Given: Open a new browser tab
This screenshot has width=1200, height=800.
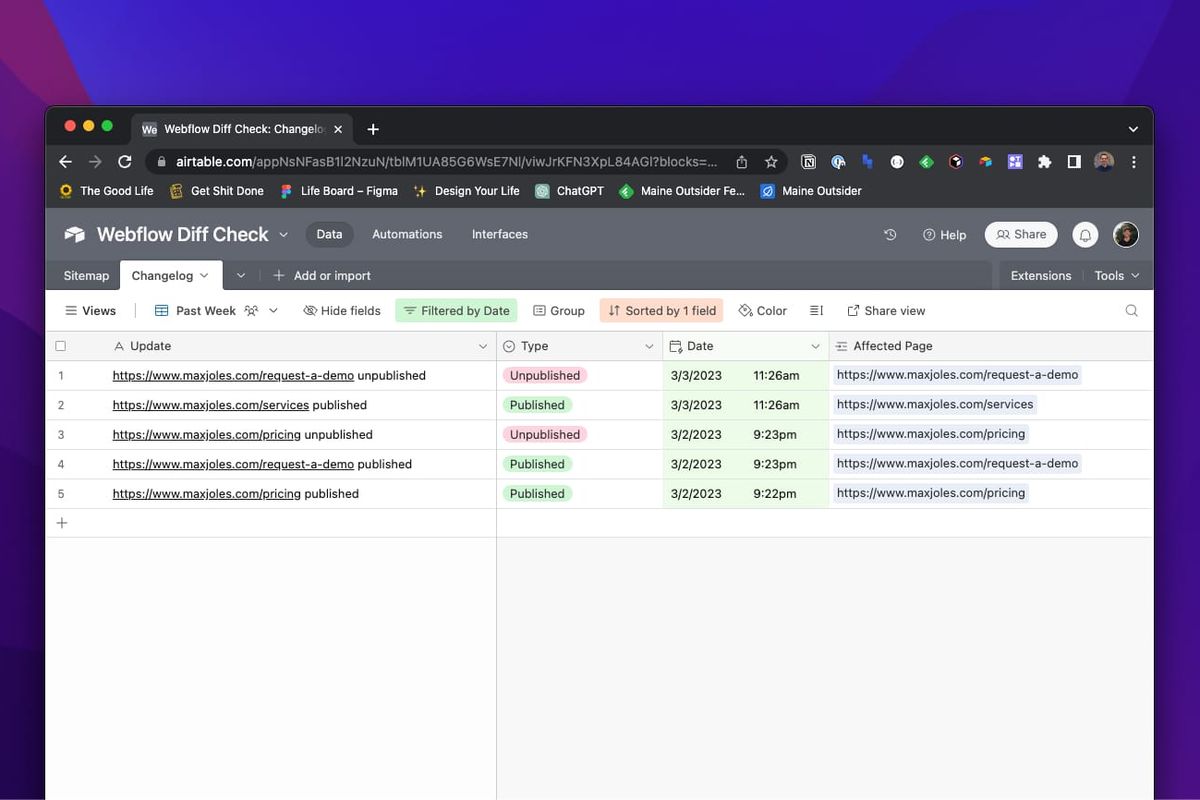Looking at the screenshot, I should [373, 130].
